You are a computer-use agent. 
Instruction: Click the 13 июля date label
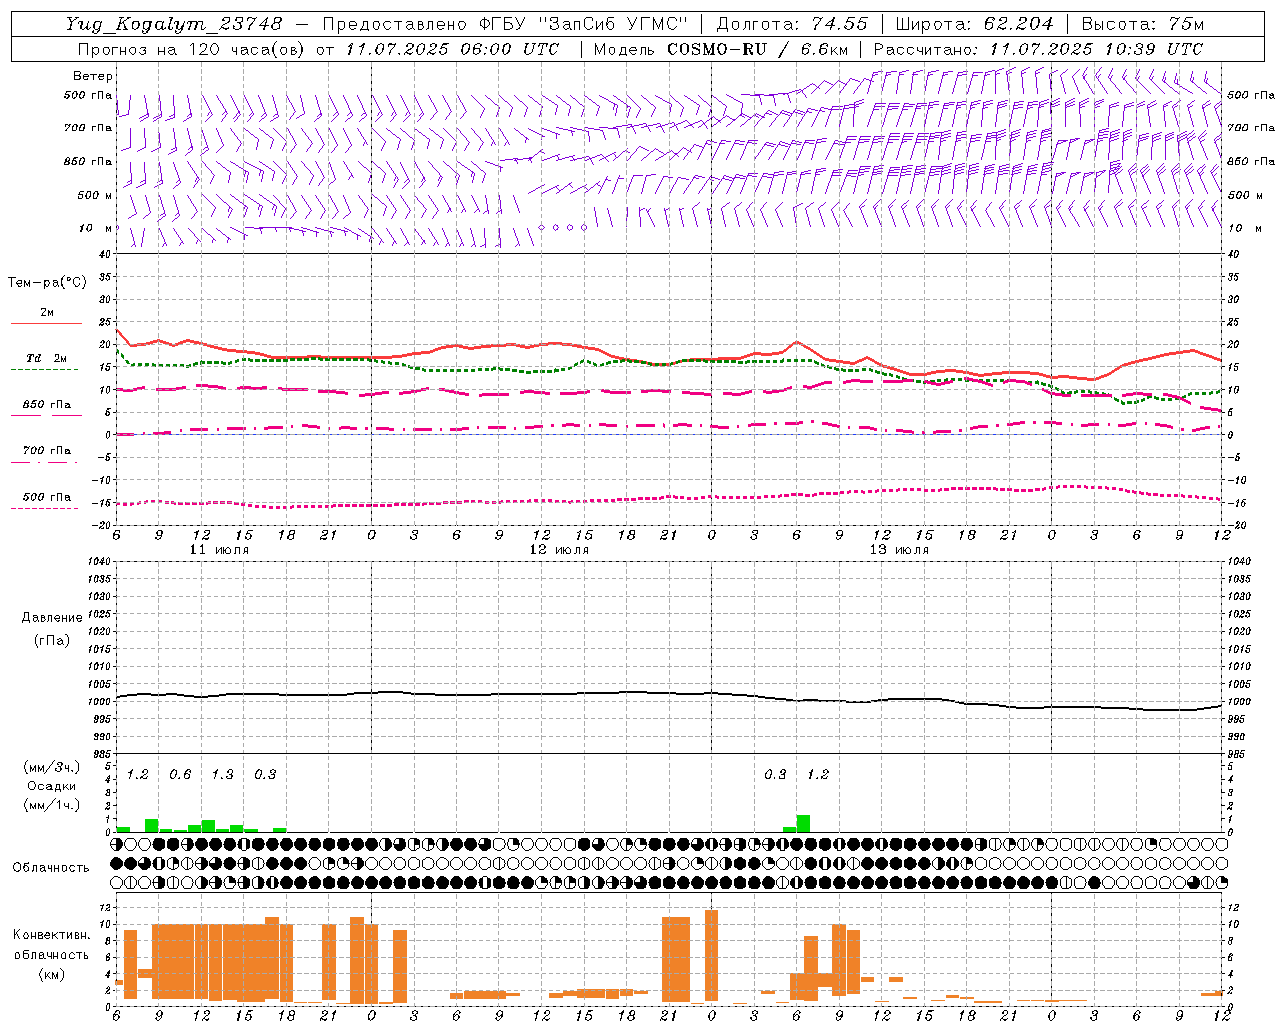[x=899, y=550]
